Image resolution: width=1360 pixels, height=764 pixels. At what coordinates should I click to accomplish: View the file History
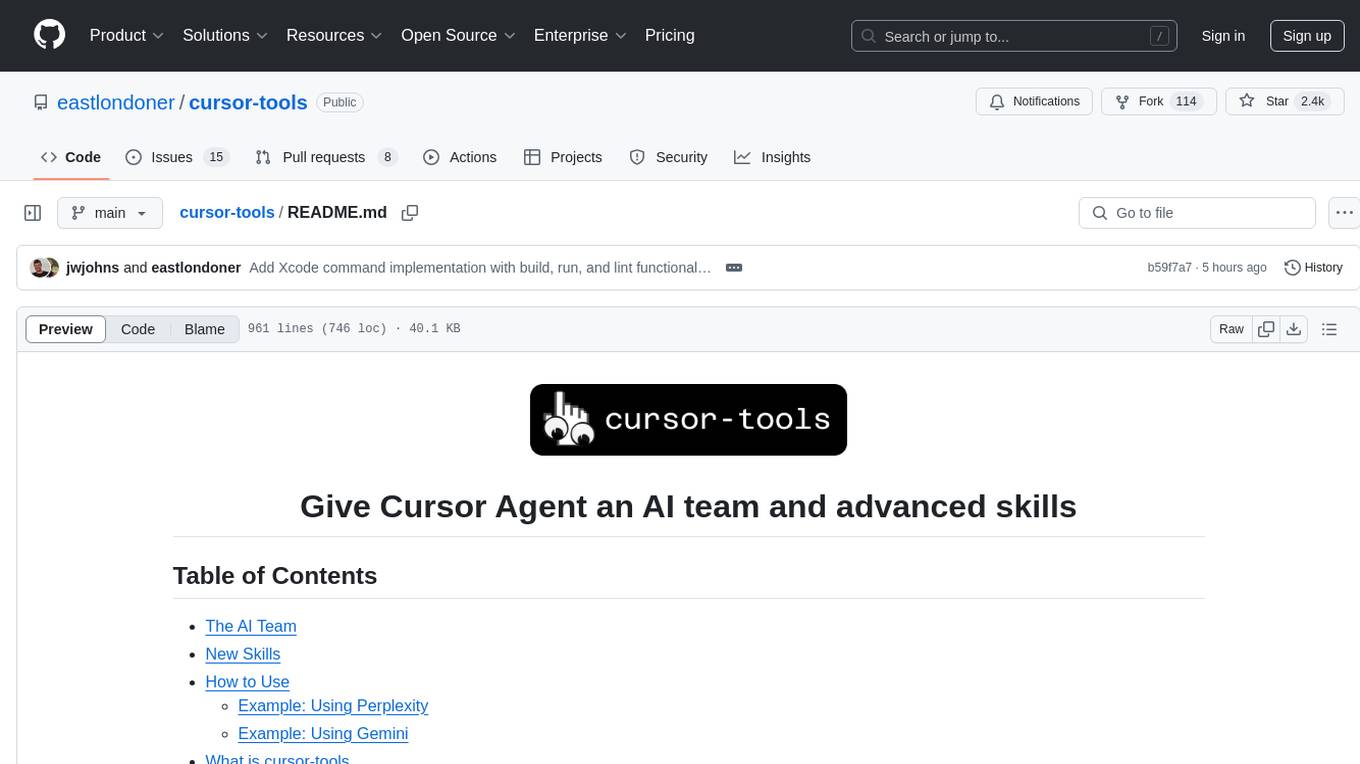click(x=1313, y=267)
